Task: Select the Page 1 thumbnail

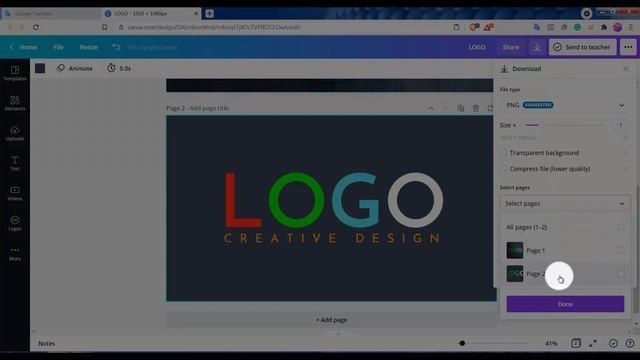Action: click(515, 250)
